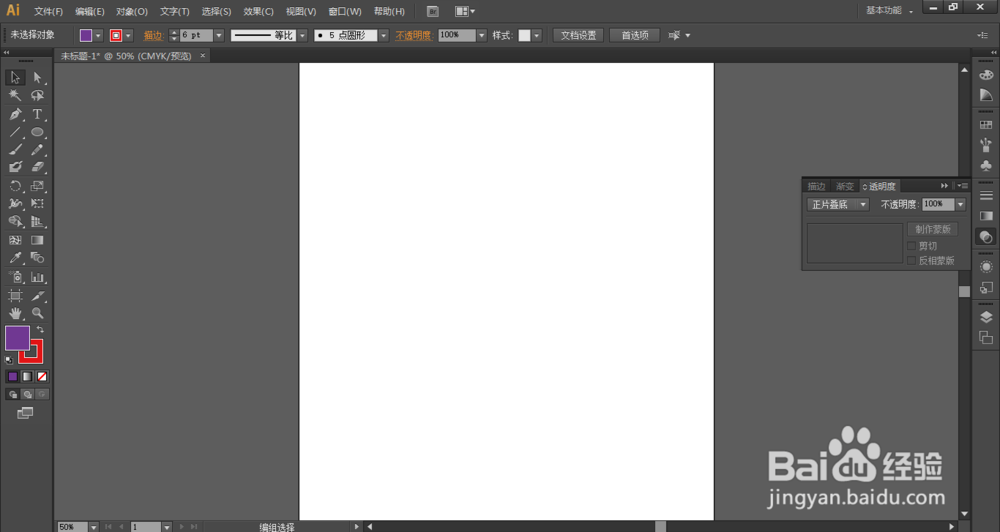The image size is (1000, 532).
Task: Select the Zoom magnifier tool
Action: pos(37,313)
